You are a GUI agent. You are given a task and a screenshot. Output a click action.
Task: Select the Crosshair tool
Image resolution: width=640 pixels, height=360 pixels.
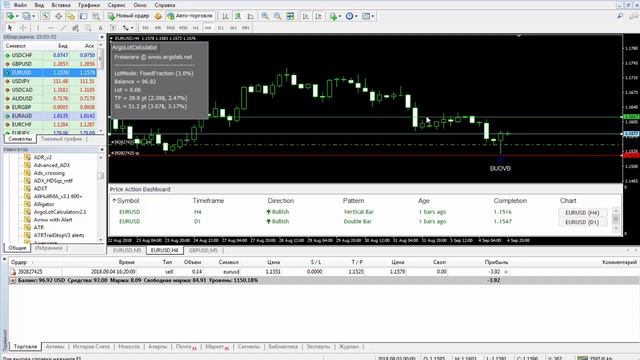point(23,28)
